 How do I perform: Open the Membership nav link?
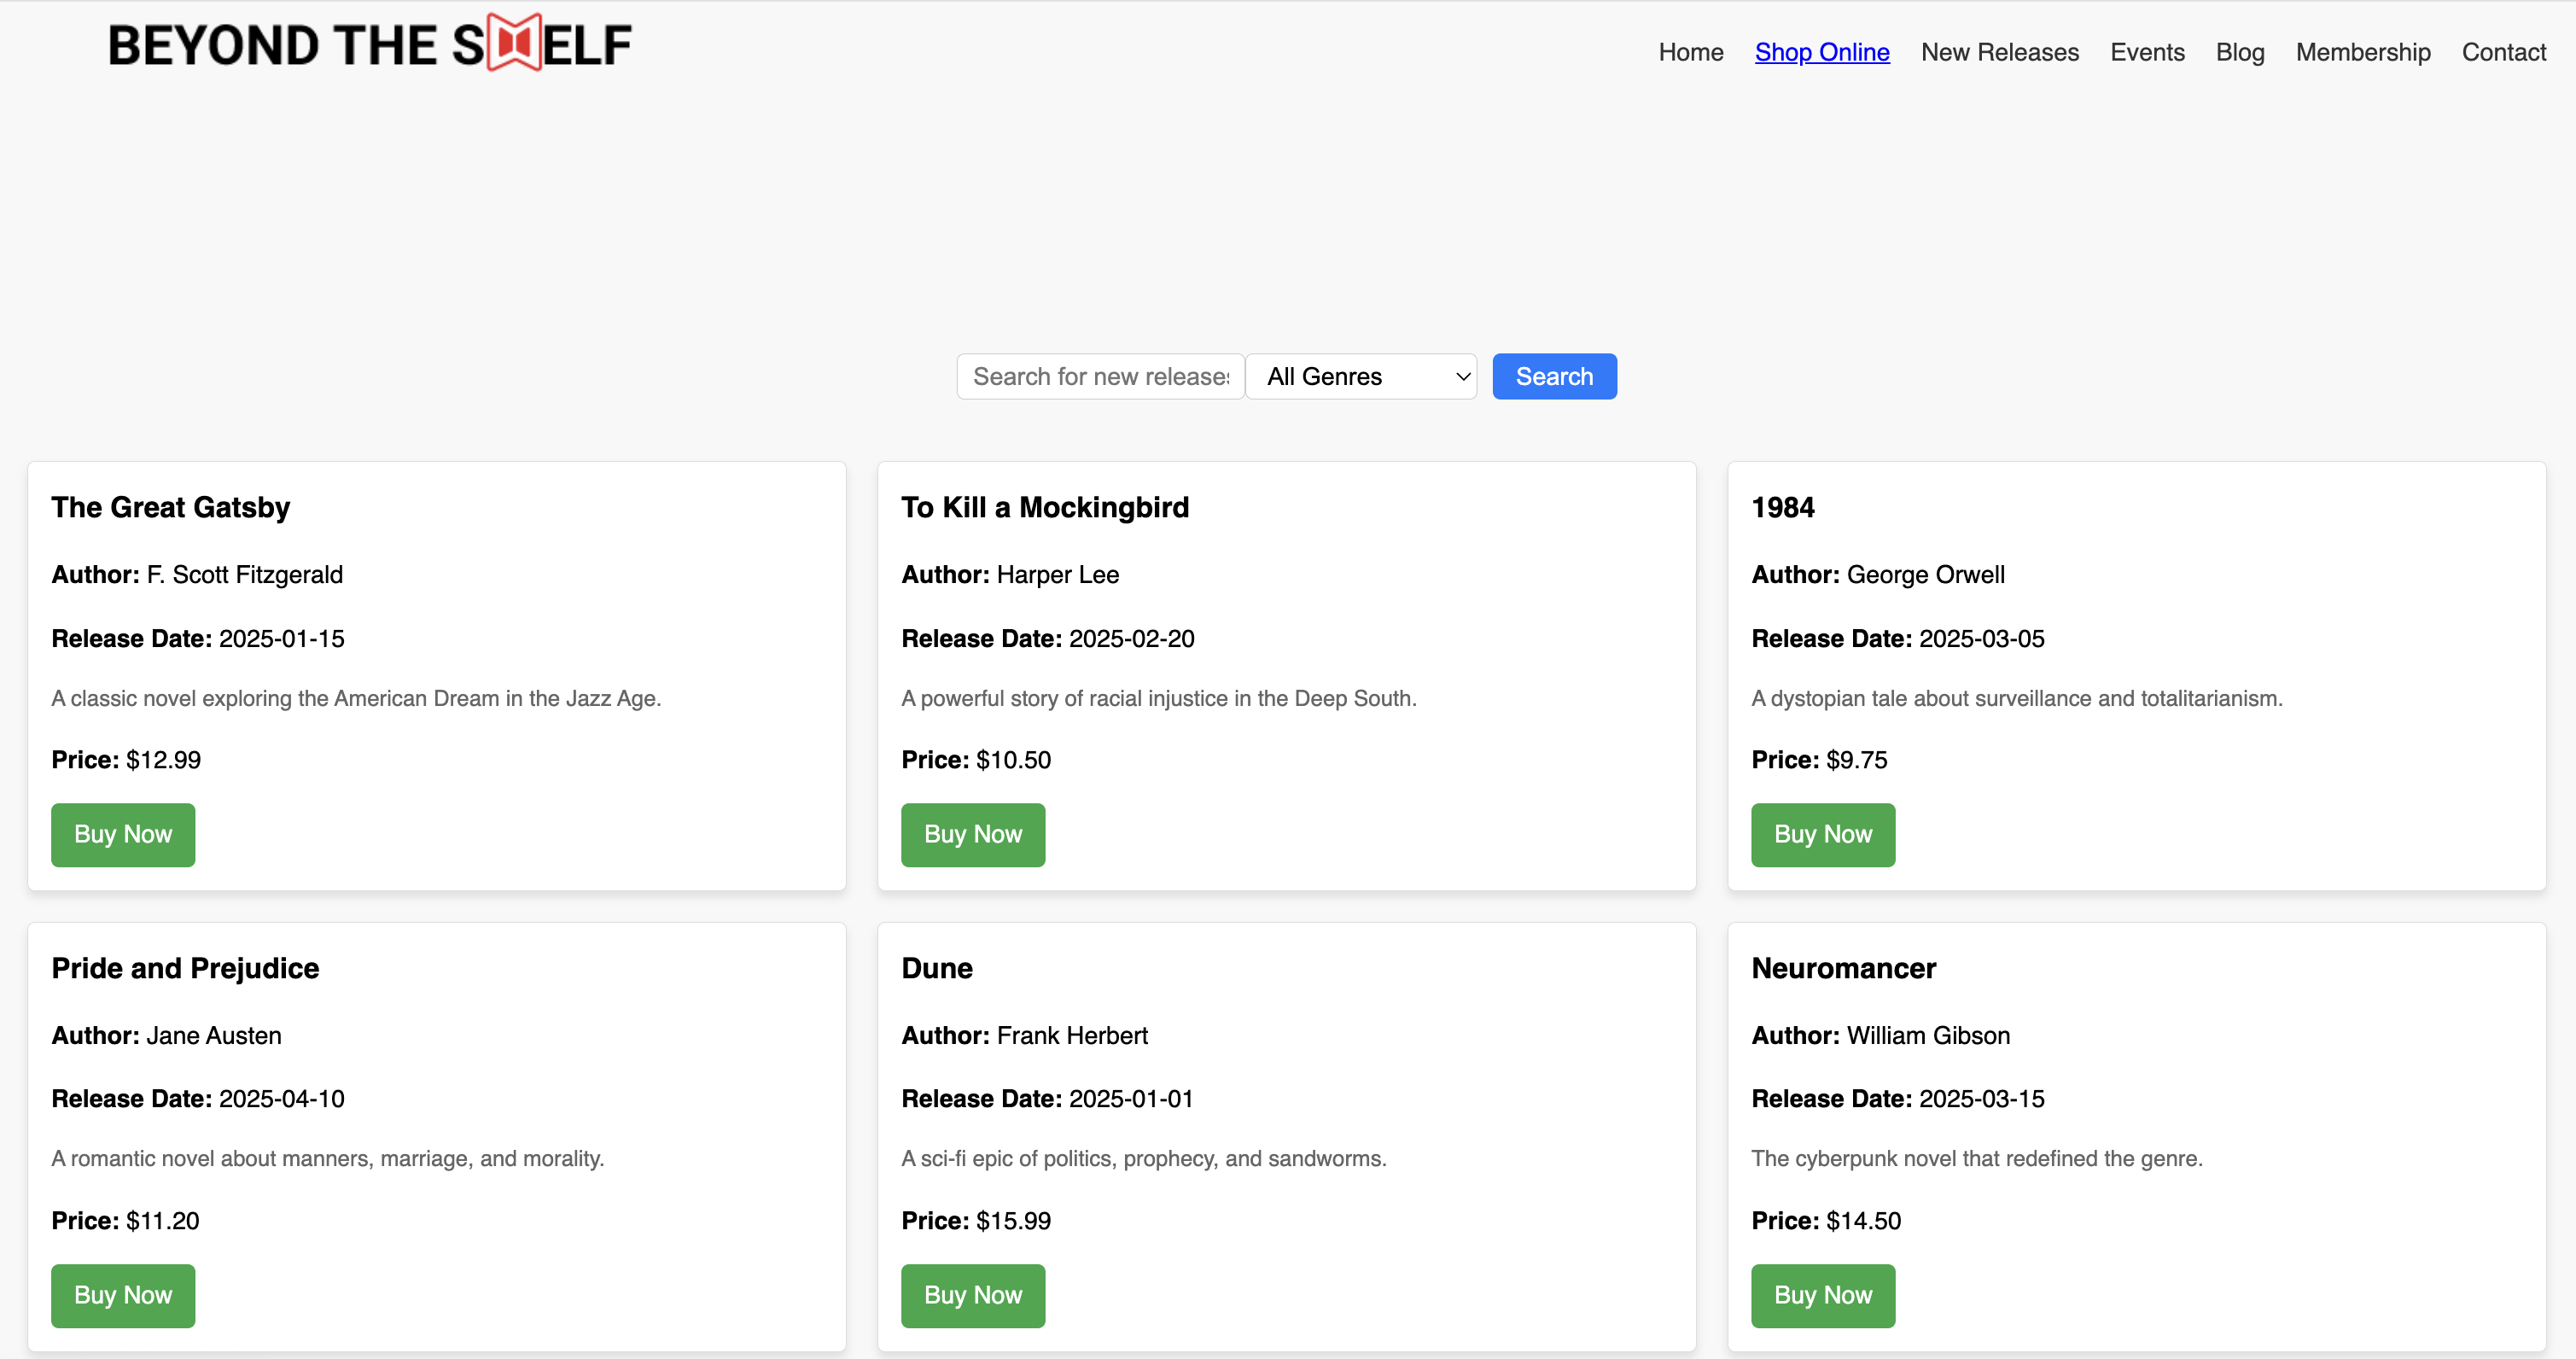[2362, 52]
